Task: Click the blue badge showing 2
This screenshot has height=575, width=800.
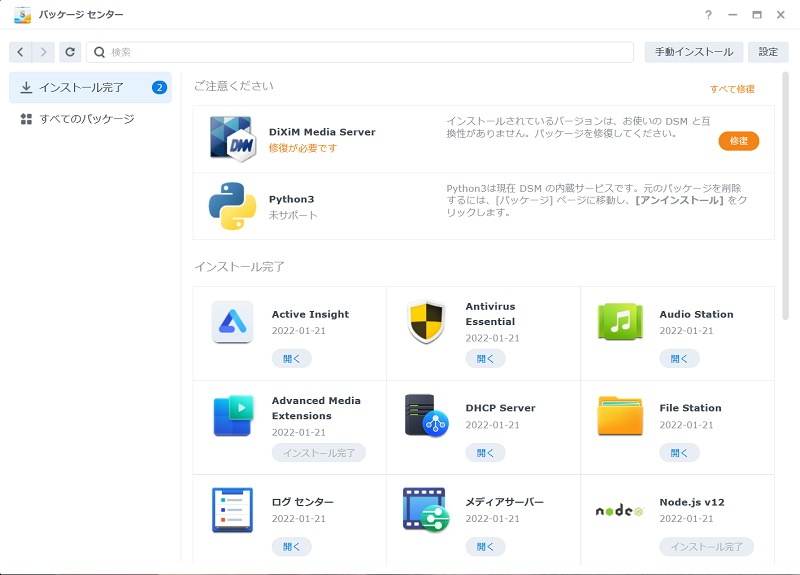Action: [x=159, y=87]
